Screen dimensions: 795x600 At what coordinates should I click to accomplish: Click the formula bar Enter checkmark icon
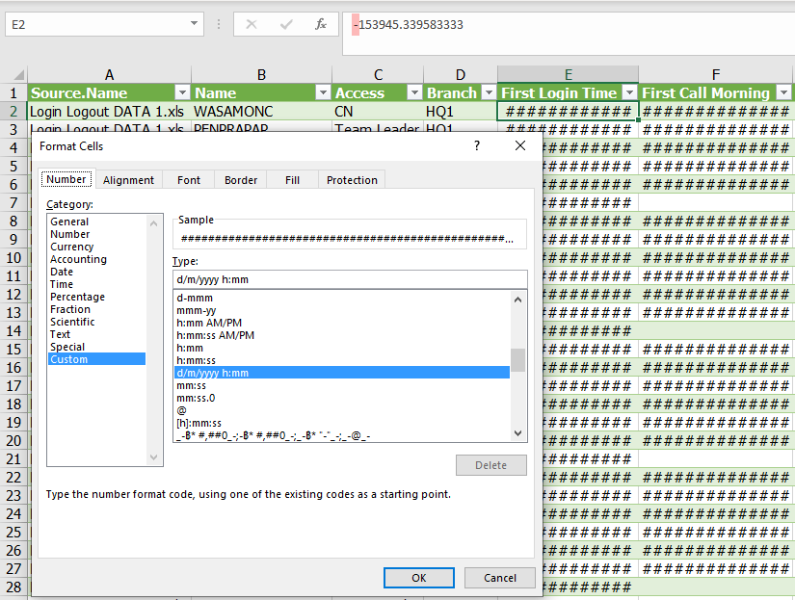286,24
